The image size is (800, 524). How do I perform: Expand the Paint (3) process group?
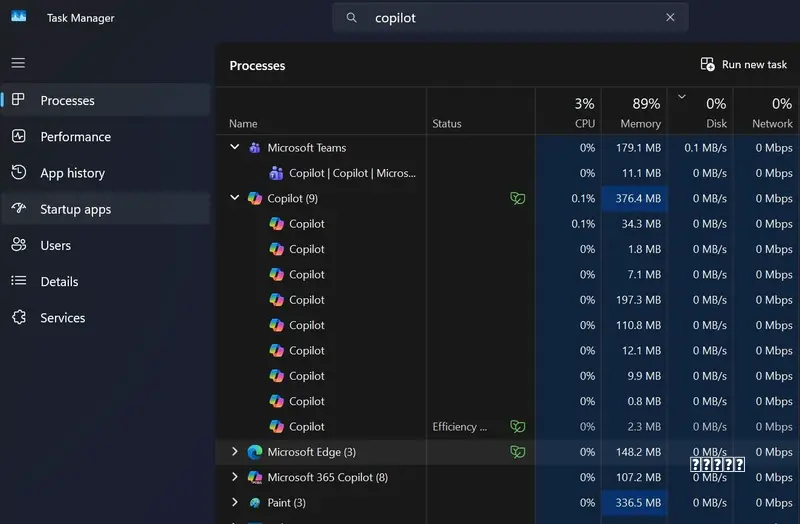[x=235, y=502]
